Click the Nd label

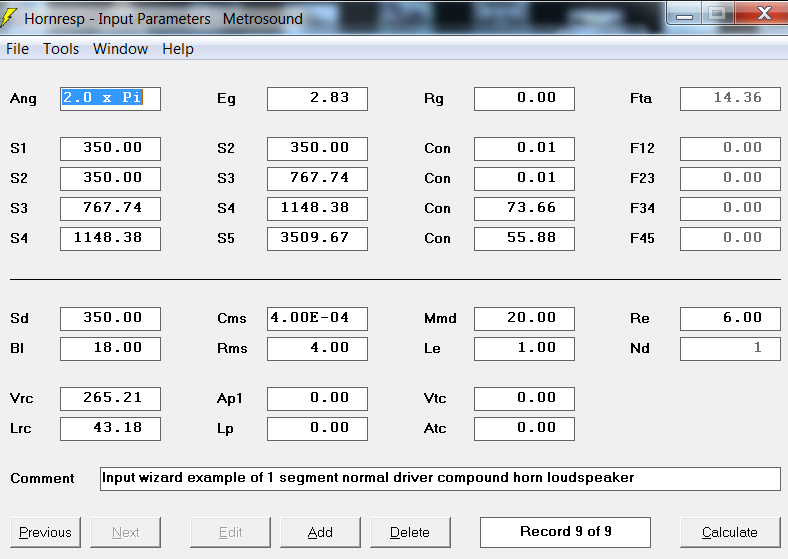click(640, 349)
